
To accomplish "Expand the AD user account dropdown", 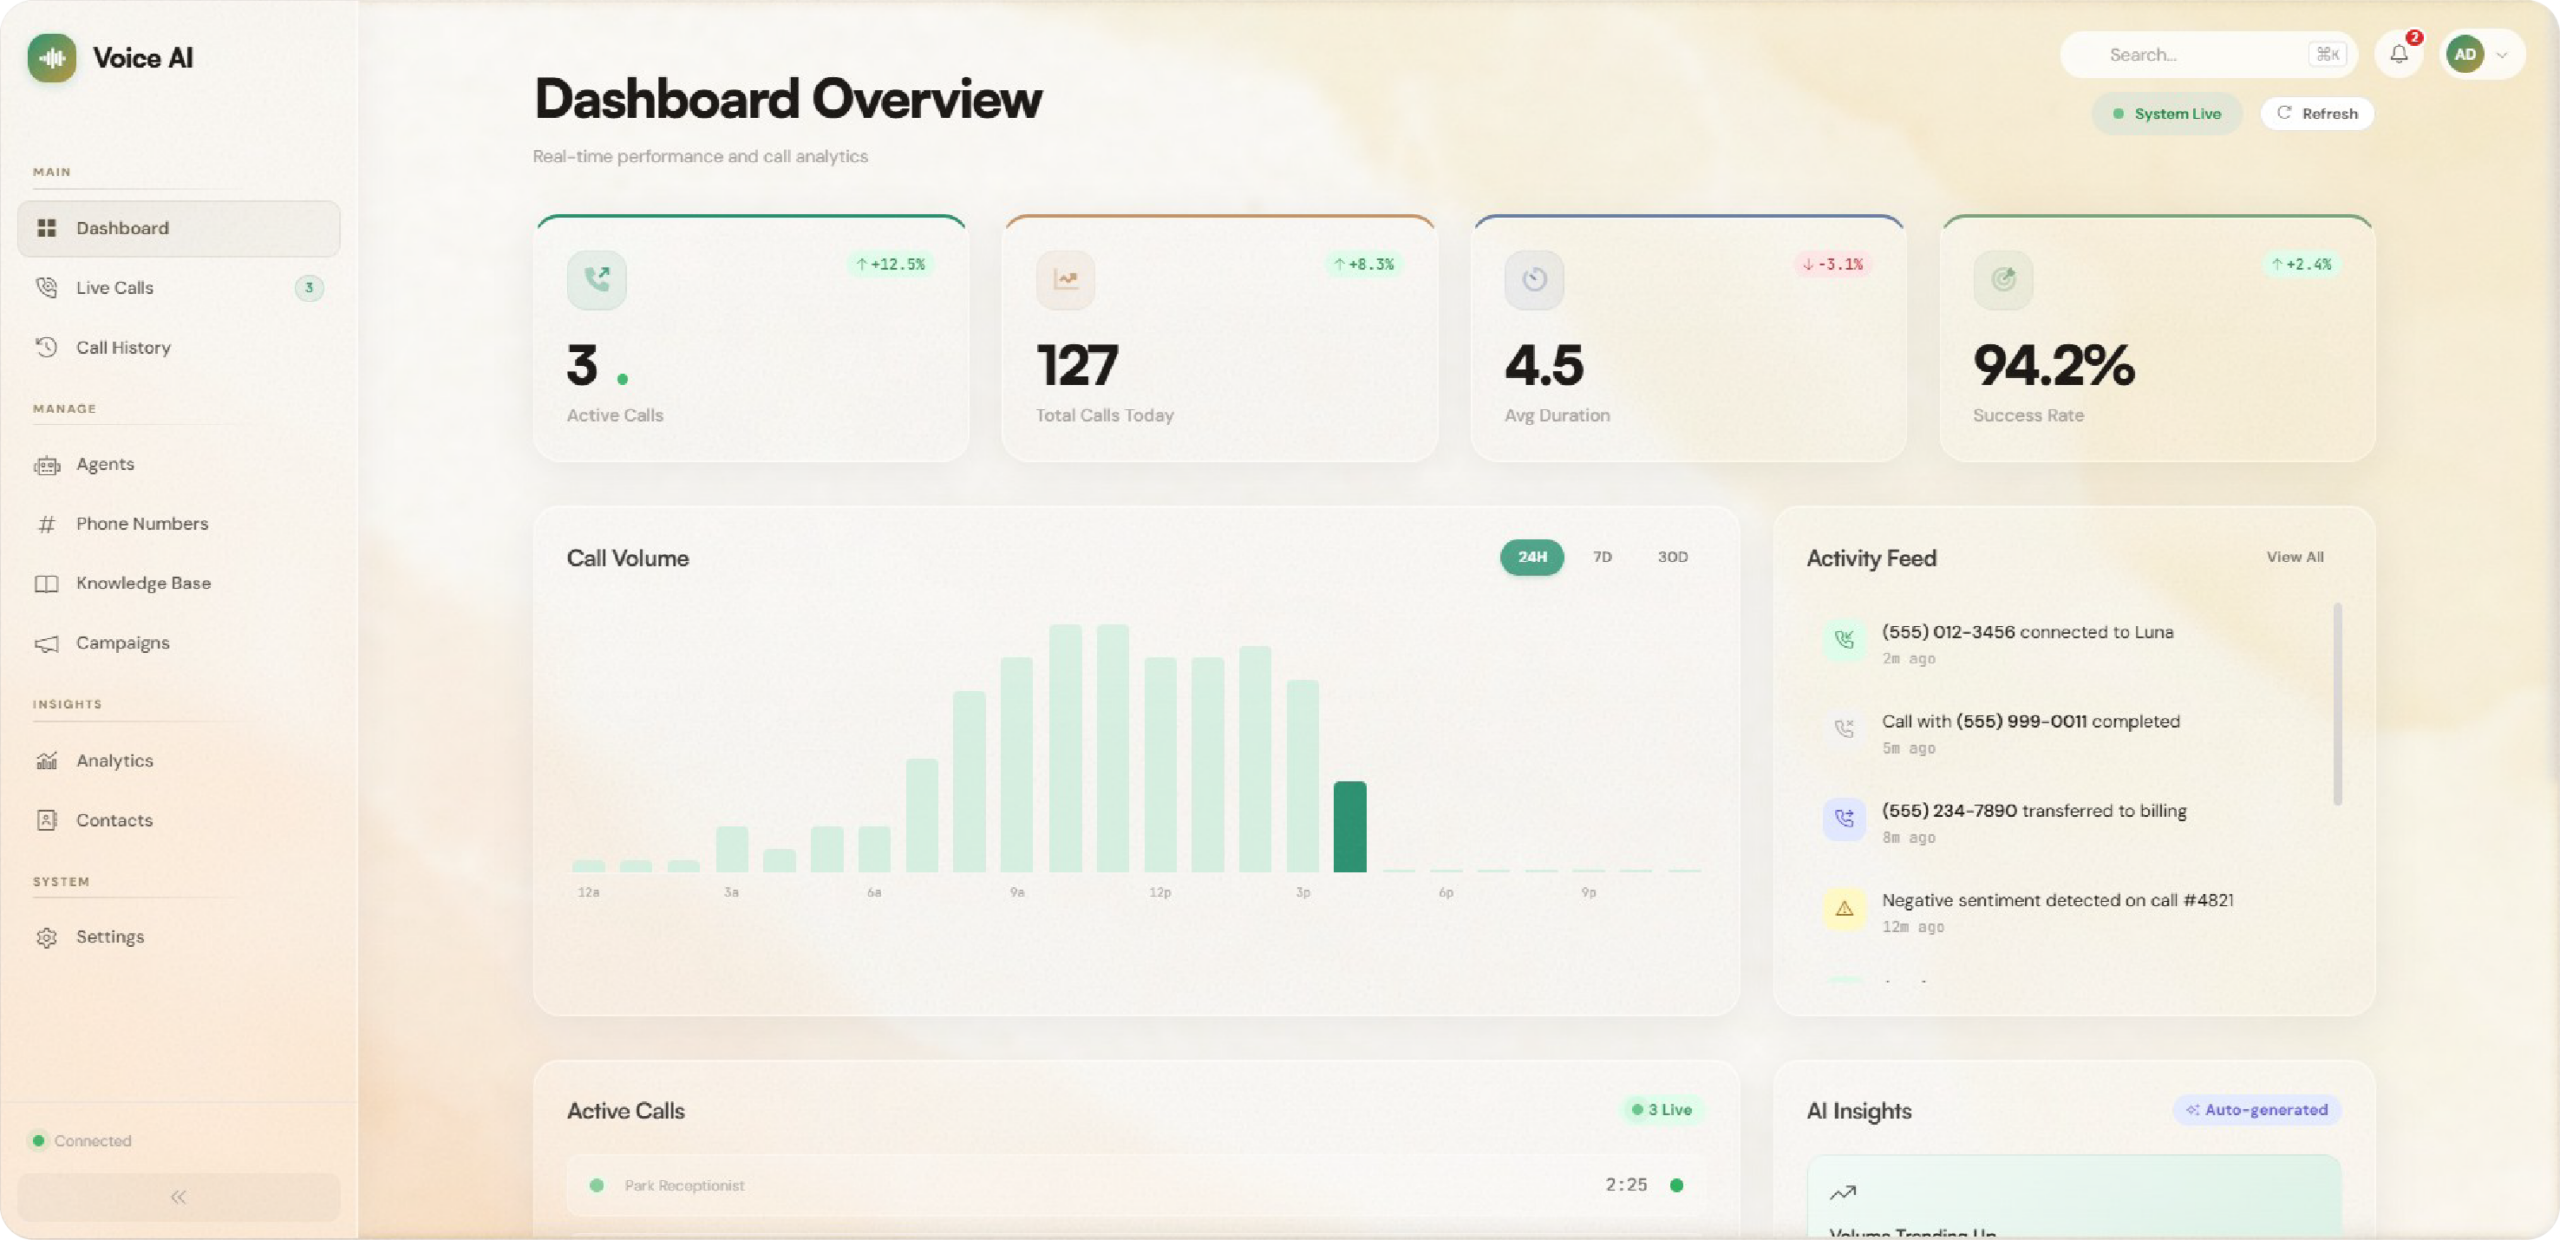I will [2501, 55].
